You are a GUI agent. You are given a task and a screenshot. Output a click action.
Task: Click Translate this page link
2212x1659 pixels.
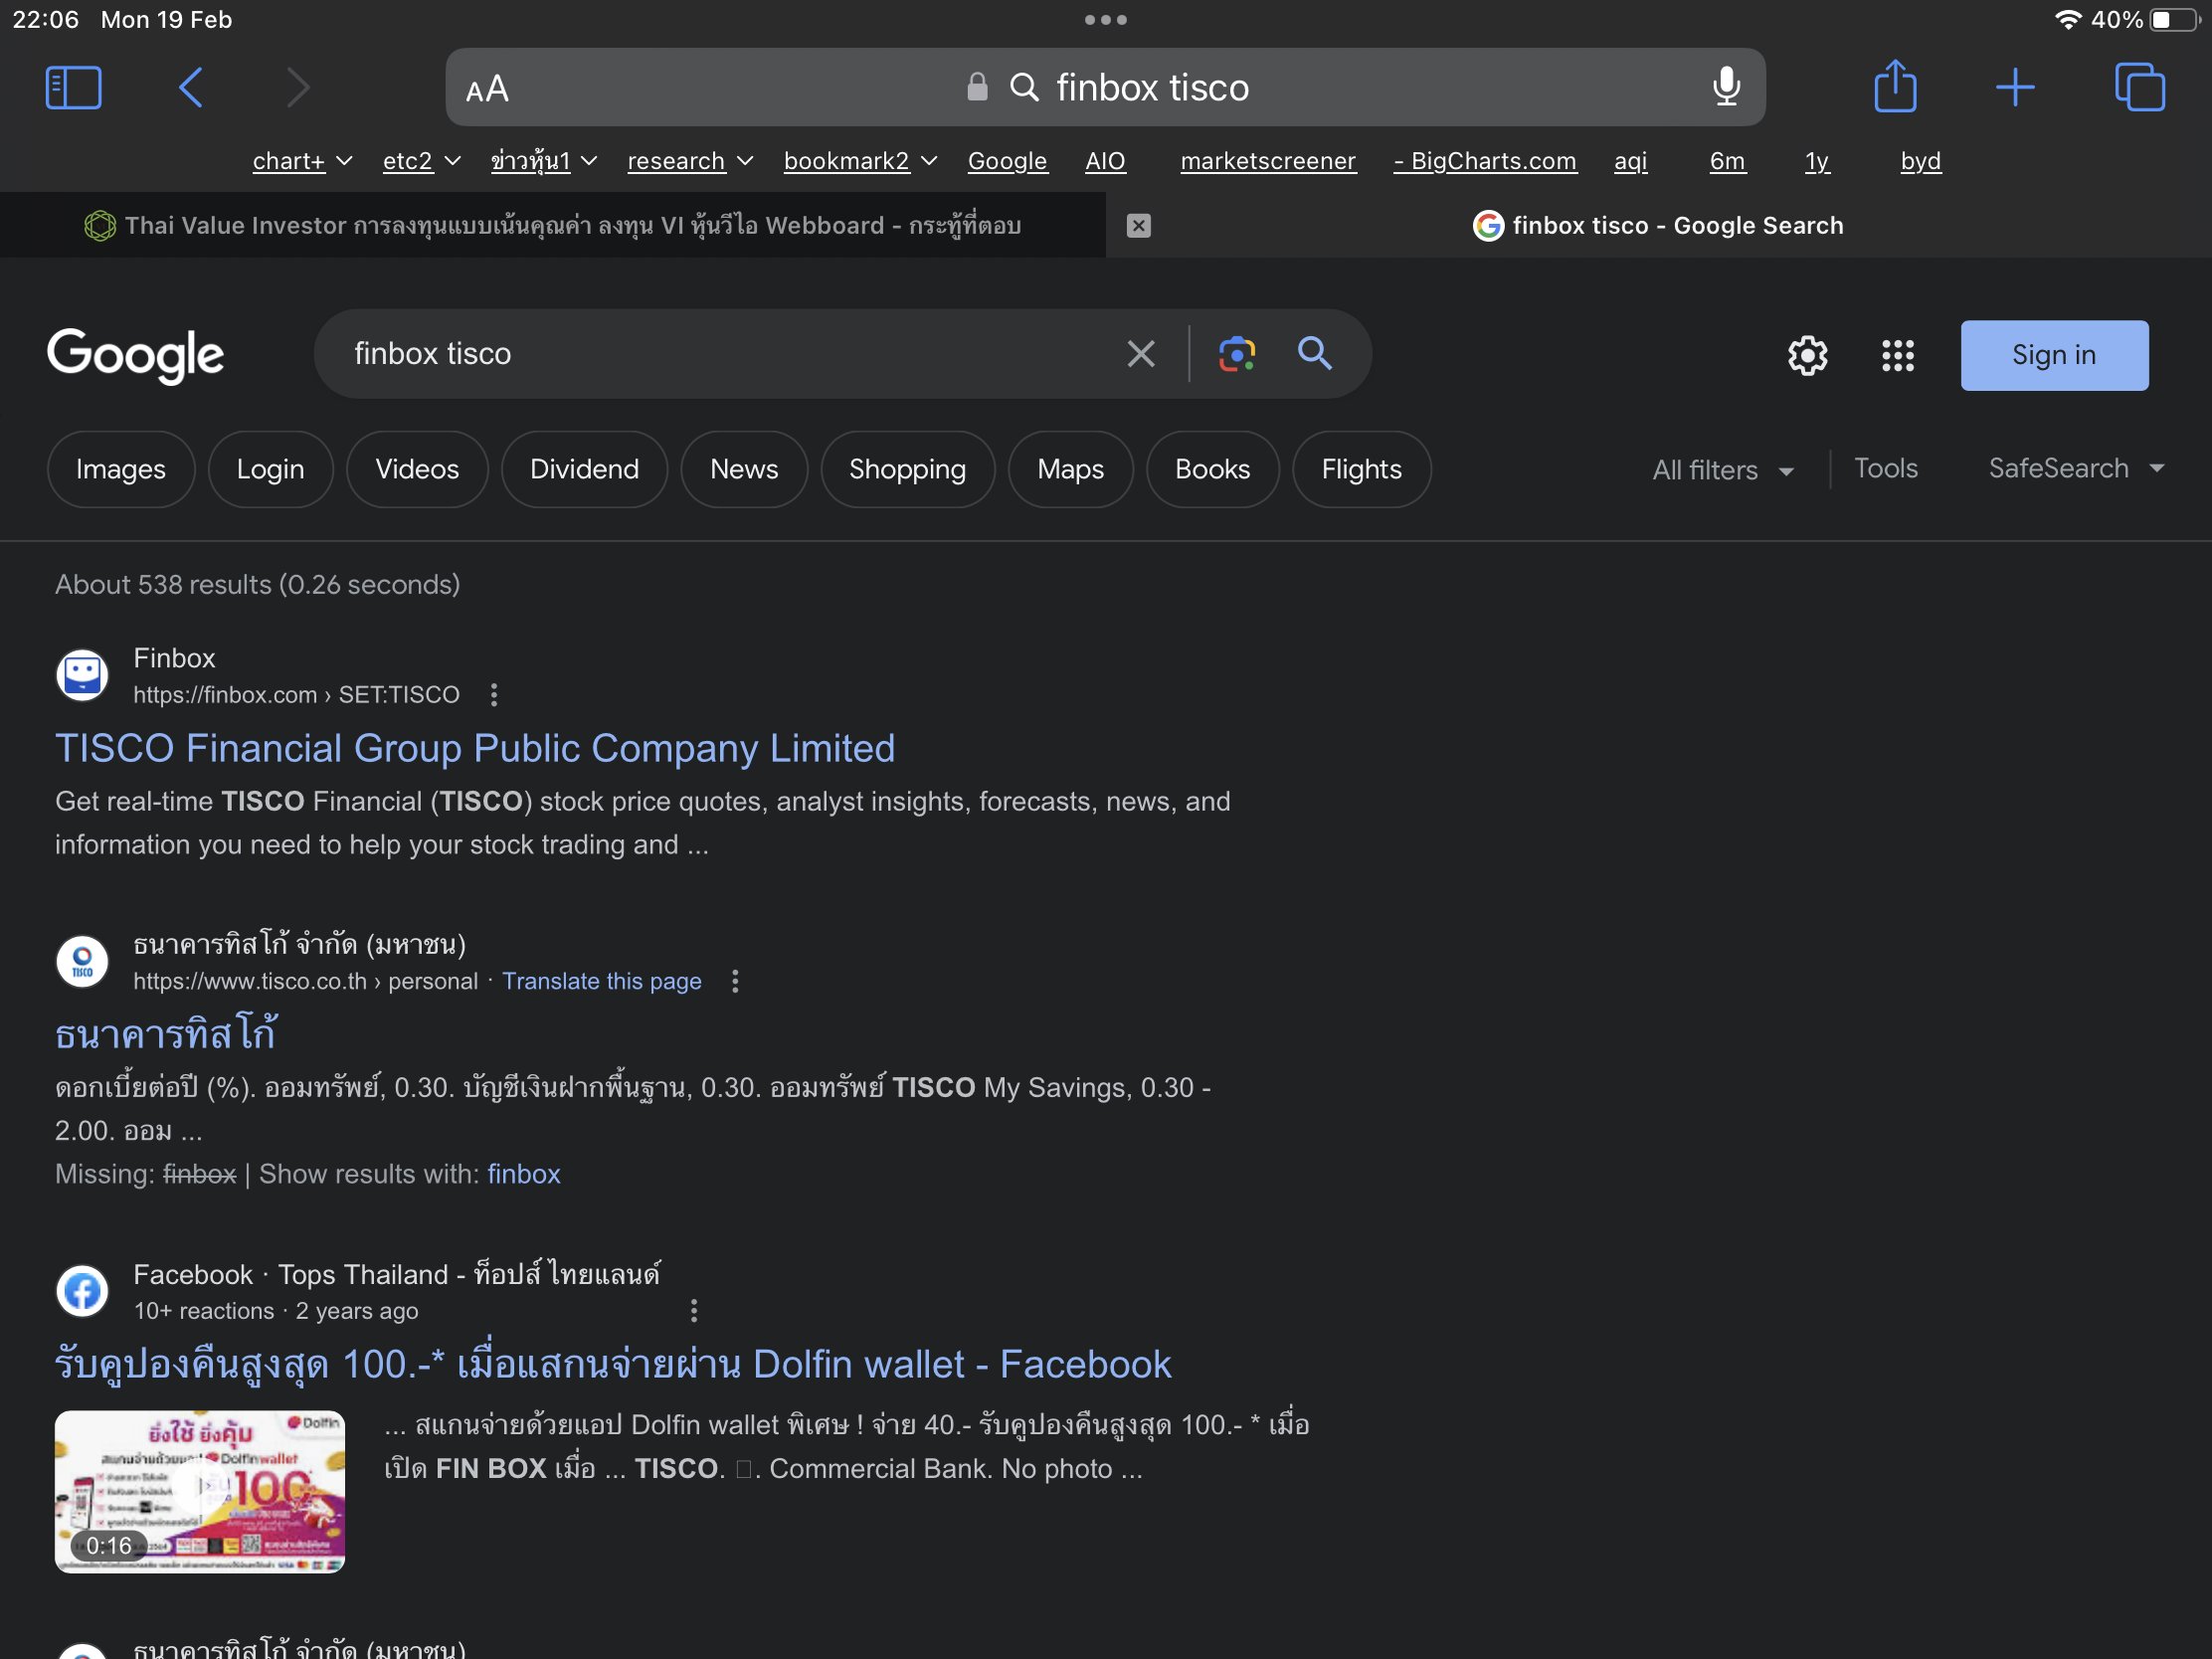tap(602, 982)
